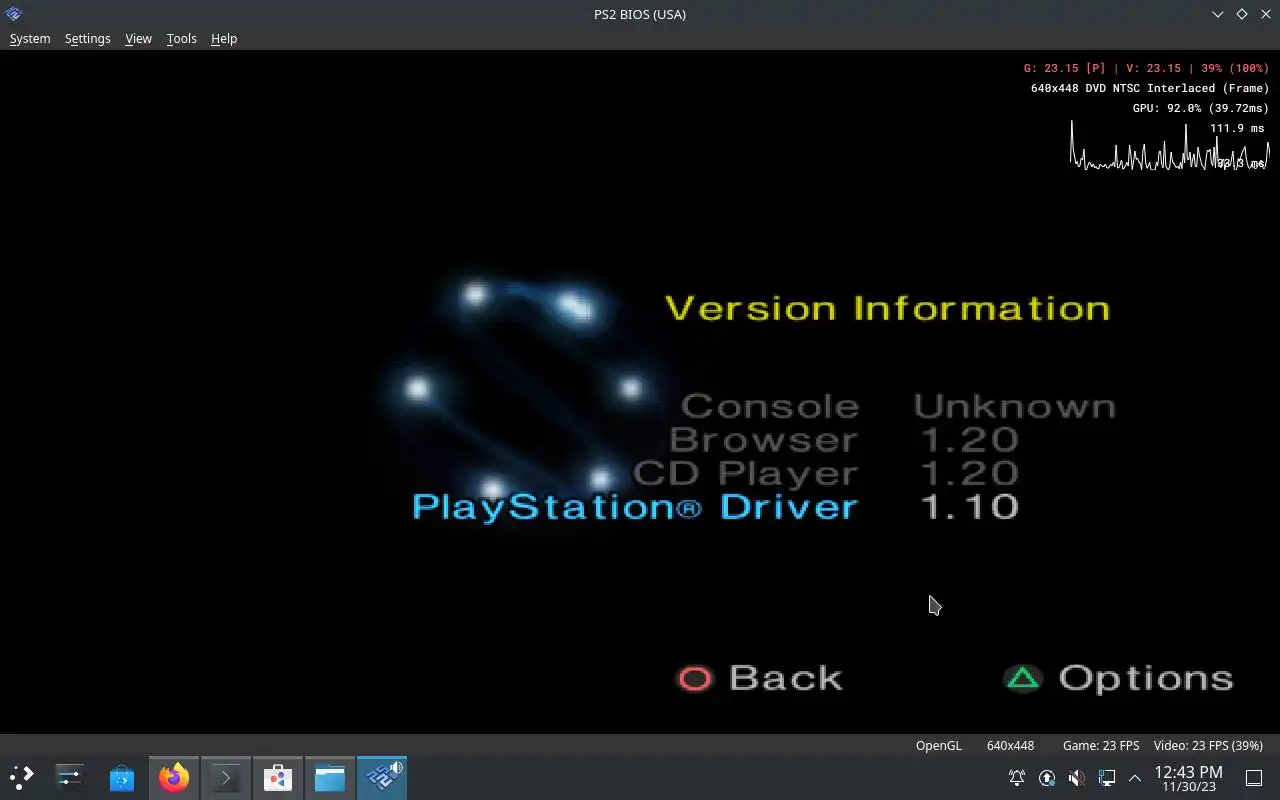This screenshot has height=800, width=1280.
Task: Open the Discover store taskbar icon
Action: [122, 777]
